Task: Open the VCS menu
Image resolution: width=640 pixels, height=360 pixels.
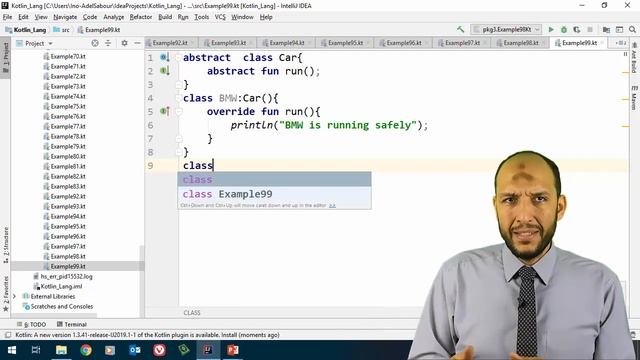Action: click(220, 17)
